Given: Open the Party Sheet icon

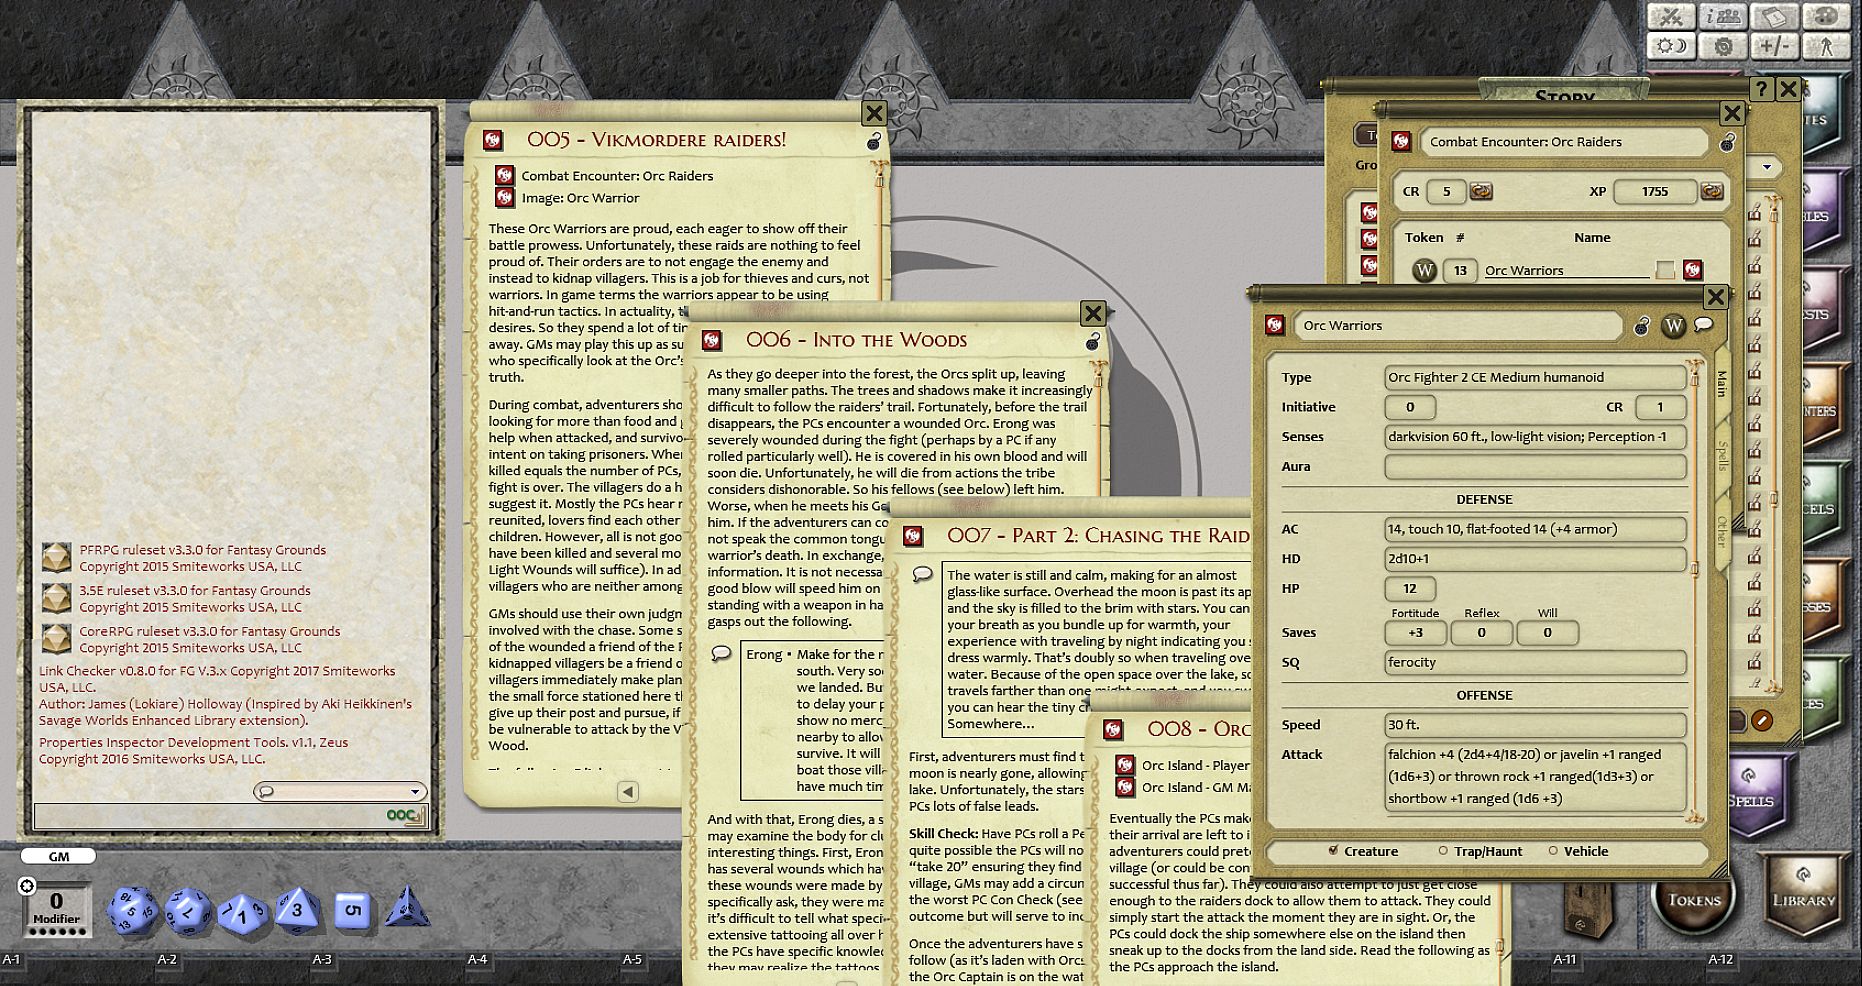Looking at the screenshot, I should tap(1723, 17).
